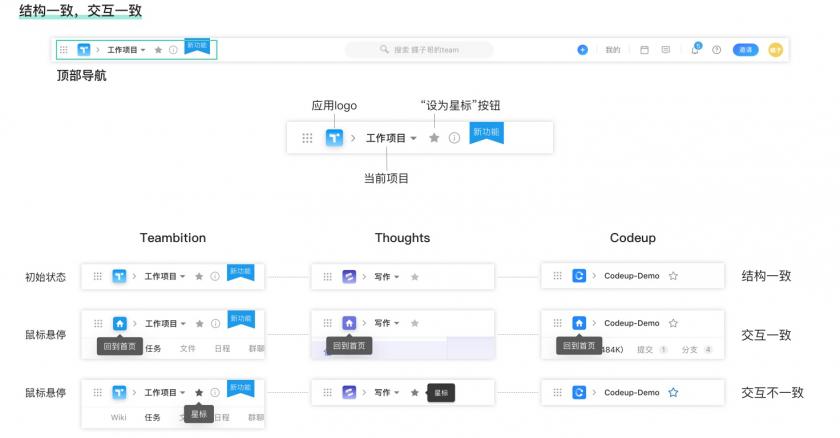Select the 文件 tab in the Teambition row

coord(188,349)
